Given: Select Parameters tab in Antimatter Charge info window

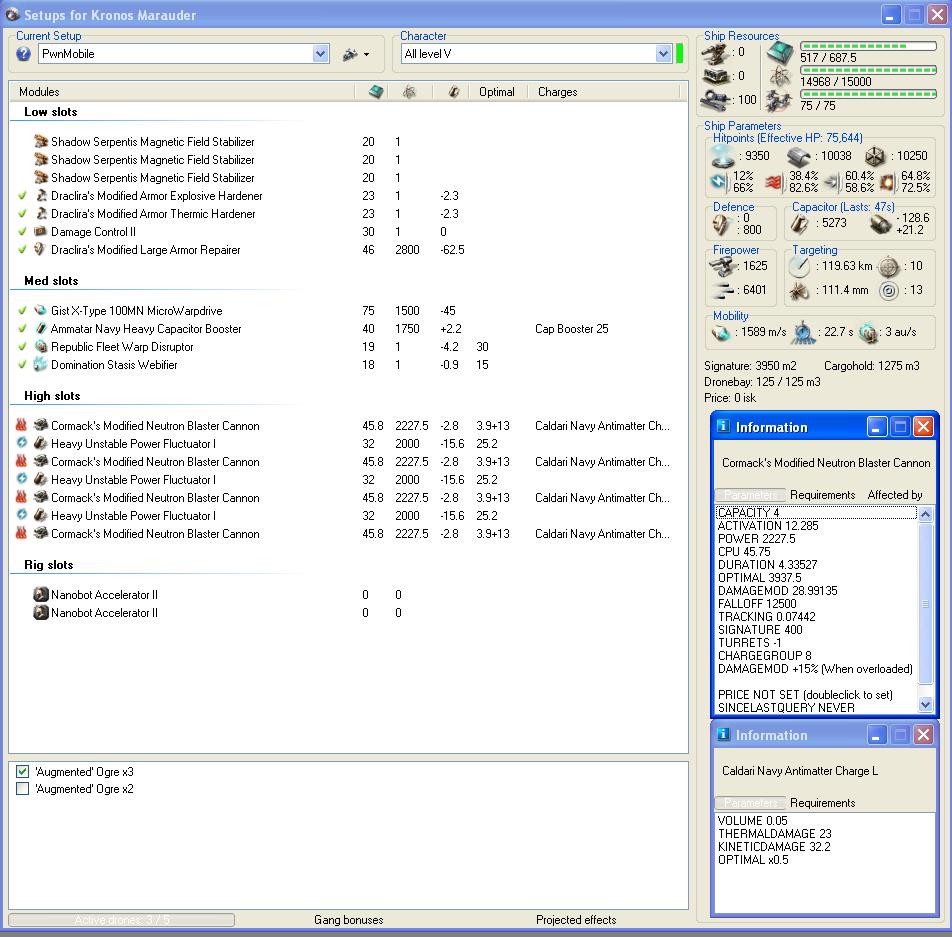Looking at the screenshot, I should pos(750,803).
